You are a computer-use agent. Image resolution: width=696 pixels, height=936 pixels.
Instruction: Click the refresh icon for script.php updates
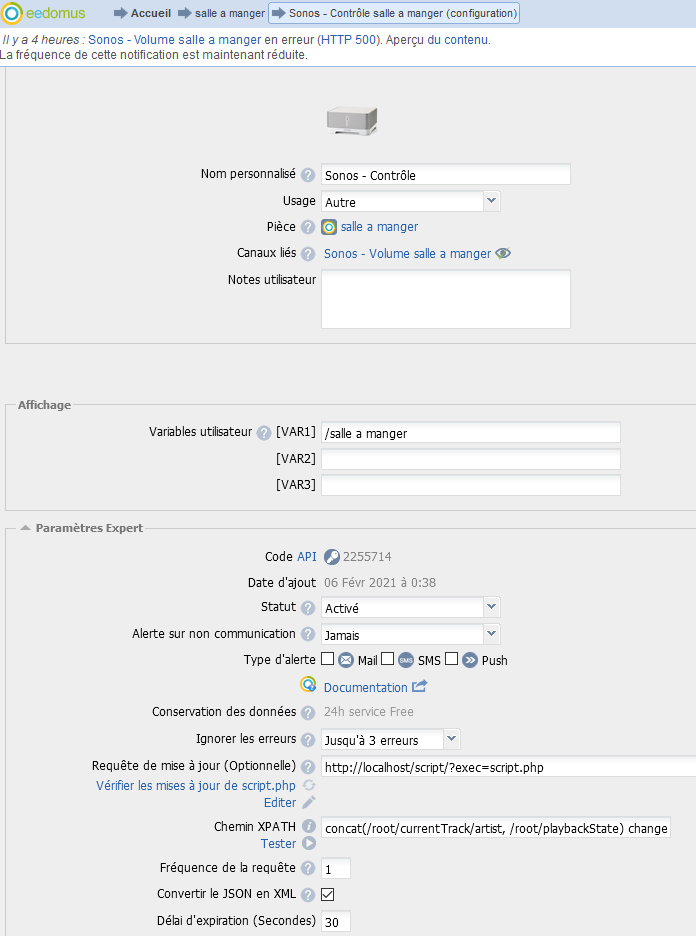(309, 785)
